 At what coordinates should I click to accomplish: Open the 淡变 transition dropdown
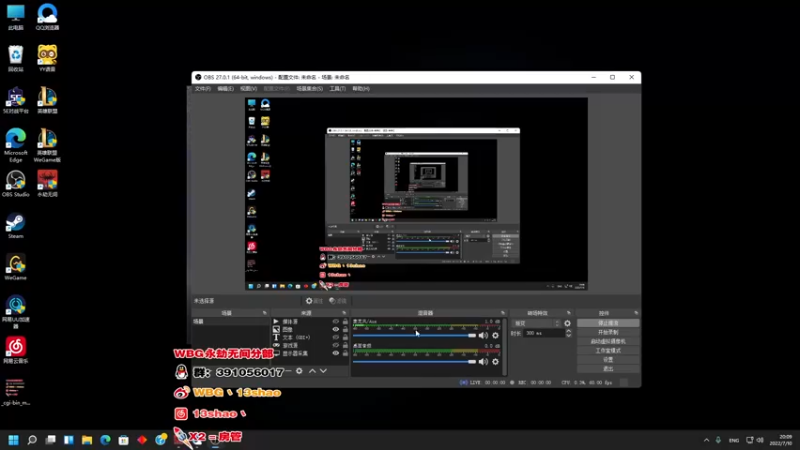pos(536,323)
